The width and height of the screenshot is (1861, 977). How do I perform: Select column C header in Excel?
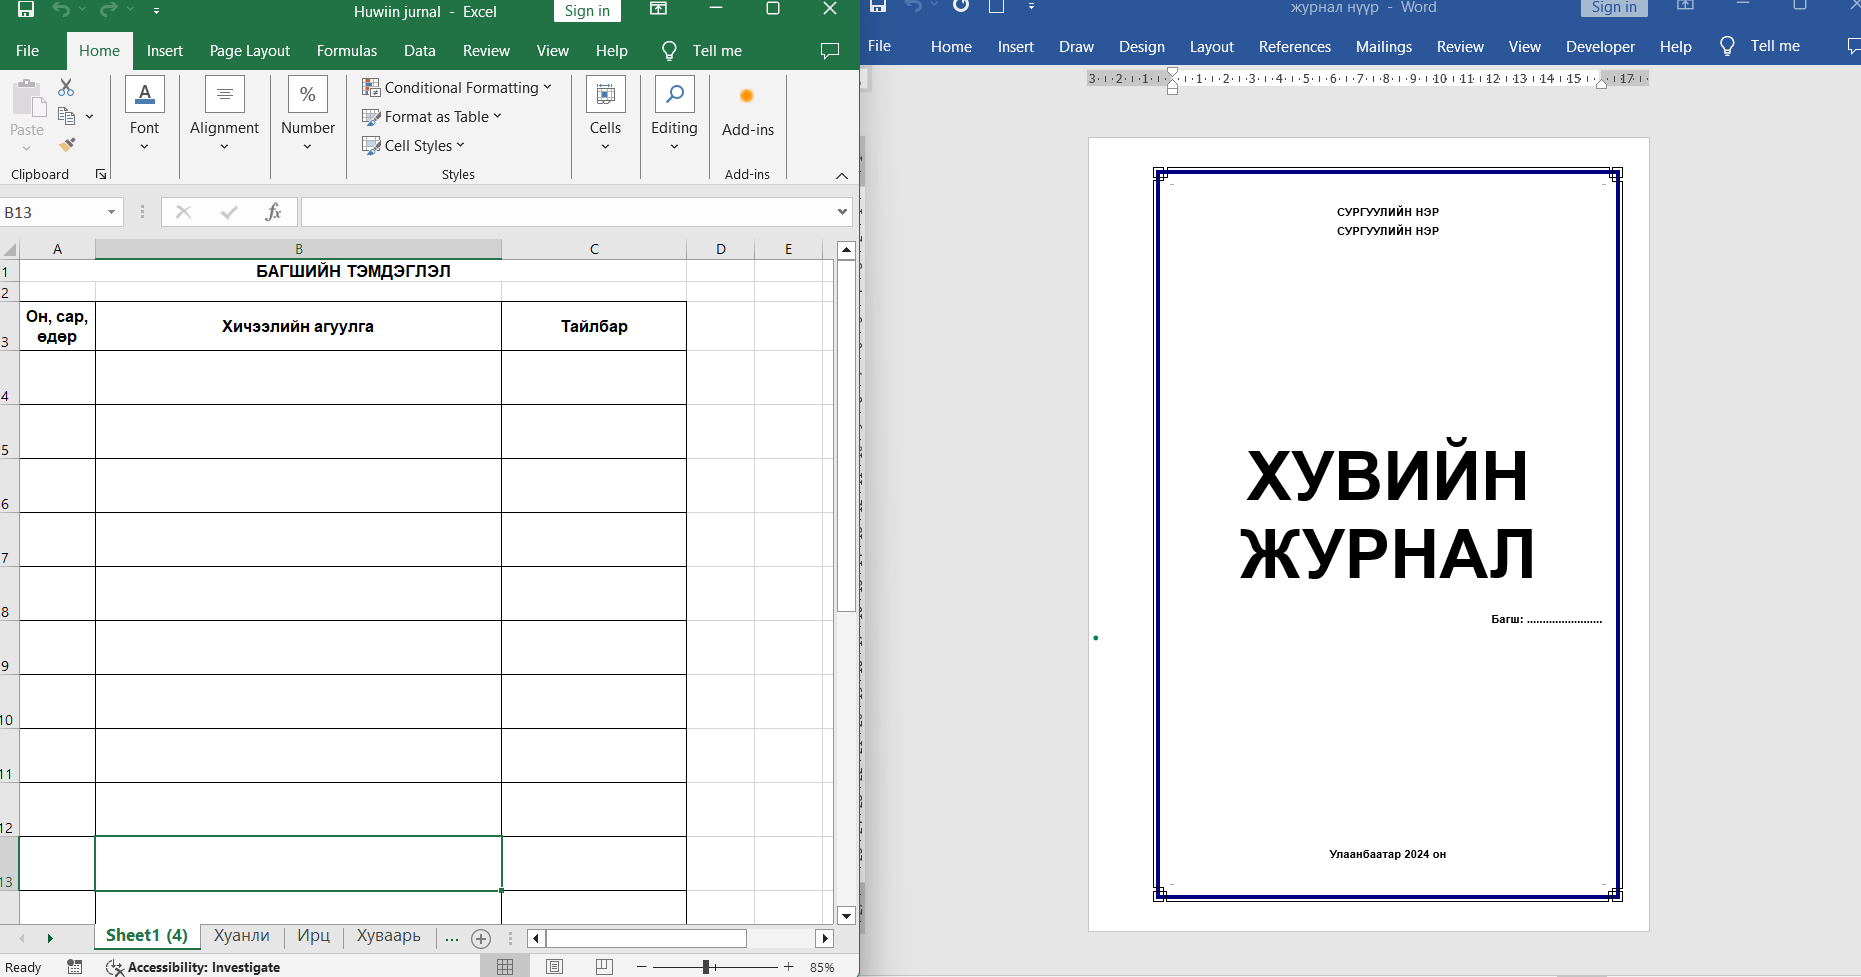pos(594,249)
